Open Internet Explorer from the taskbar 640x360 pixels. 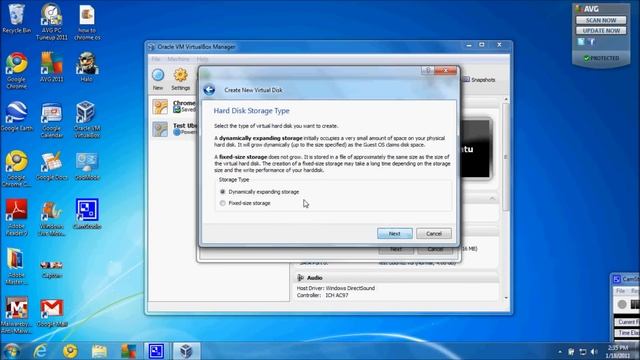click(40, 351)
